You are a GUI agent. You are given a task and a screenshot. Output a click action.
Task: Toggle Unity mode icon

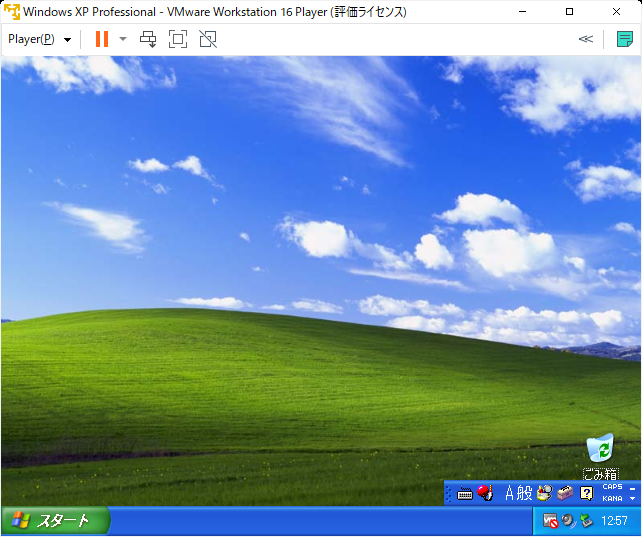(x=208, y=39)
